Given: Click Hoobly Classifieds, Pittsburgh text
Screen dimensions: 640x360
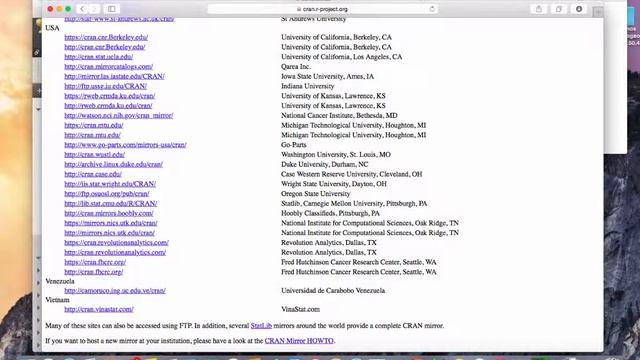Looking at the screenshot, I should tap(330, 213).
